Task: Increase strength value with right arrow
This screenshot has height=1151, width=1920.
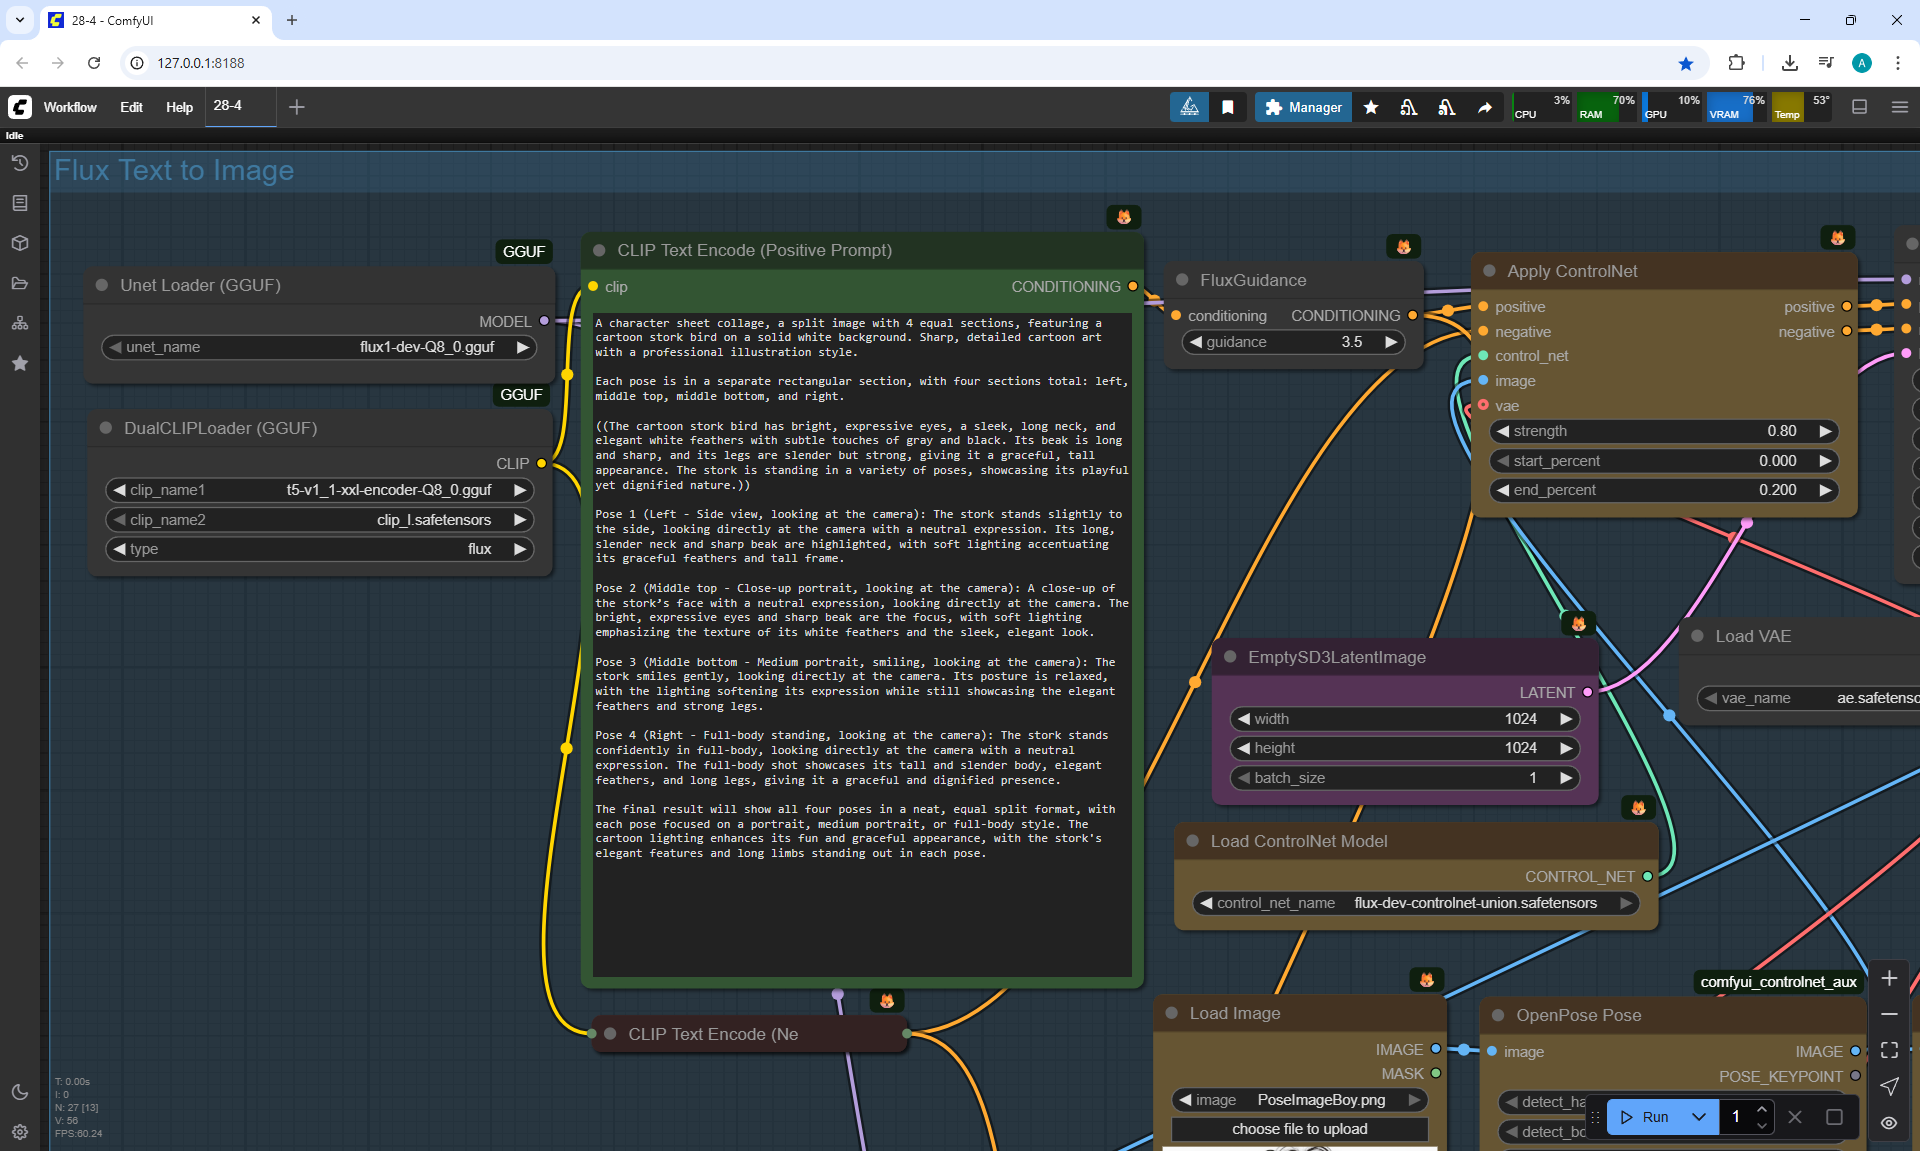Action: [1825, 431]
